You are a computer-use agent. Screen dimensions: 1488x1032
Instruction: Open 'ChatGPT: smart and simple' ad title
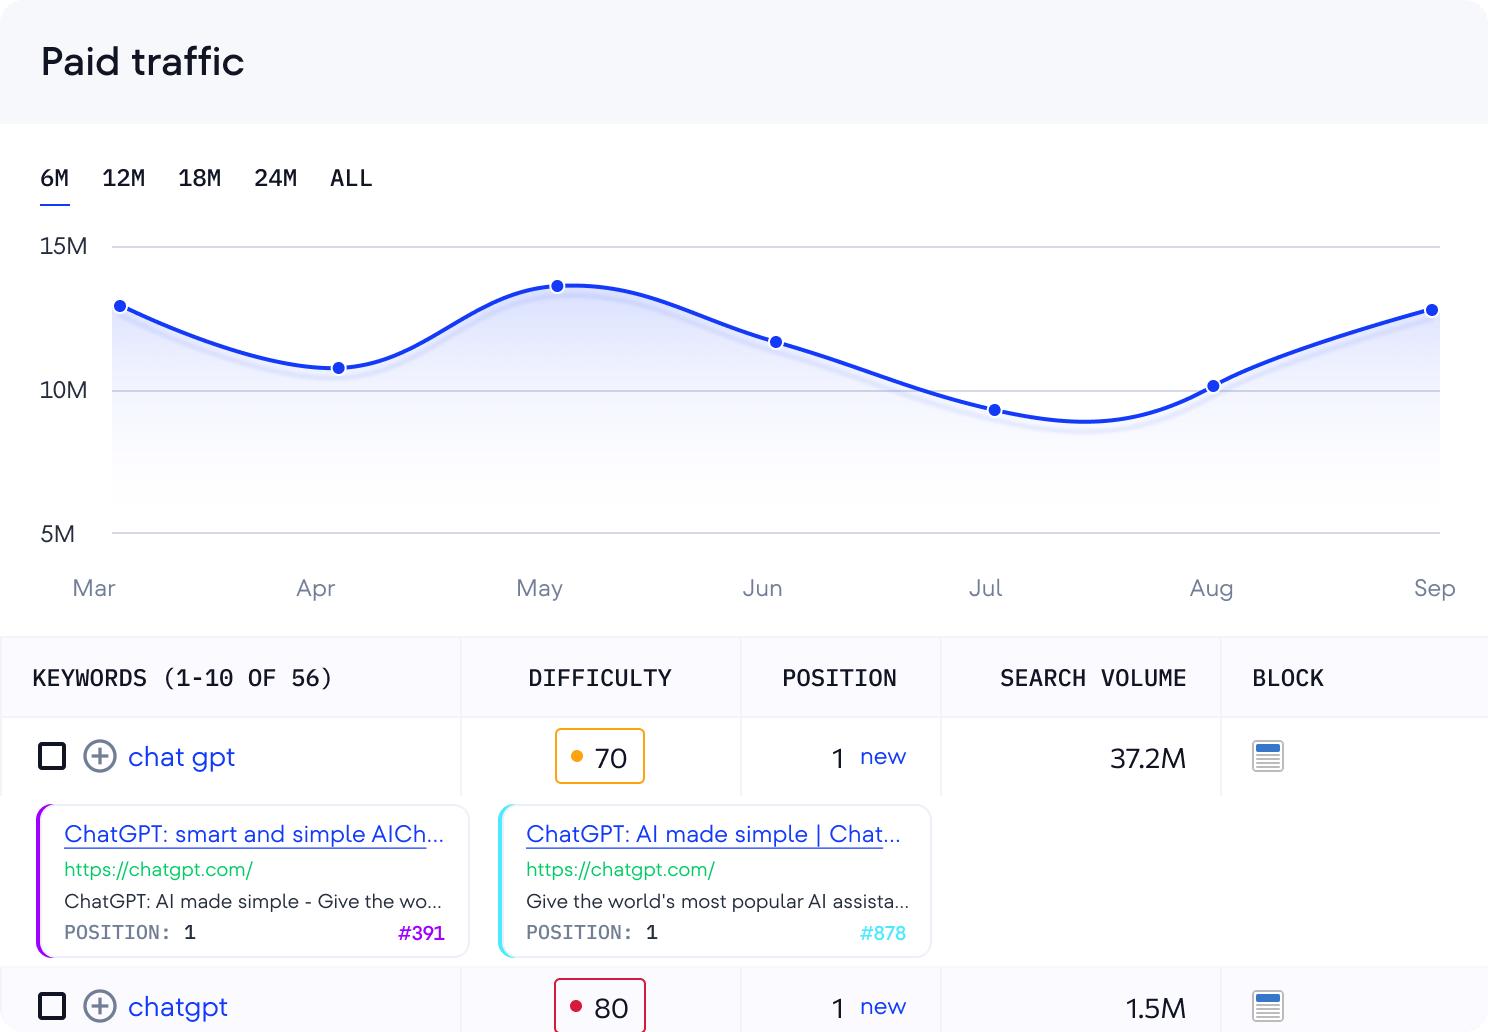coord(254,834)
